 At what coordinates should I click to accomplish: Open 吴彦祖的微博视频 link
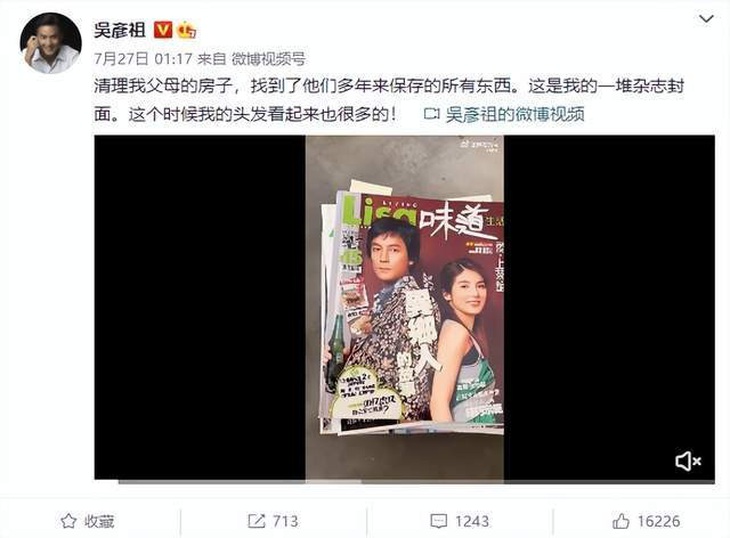point(515,114)
